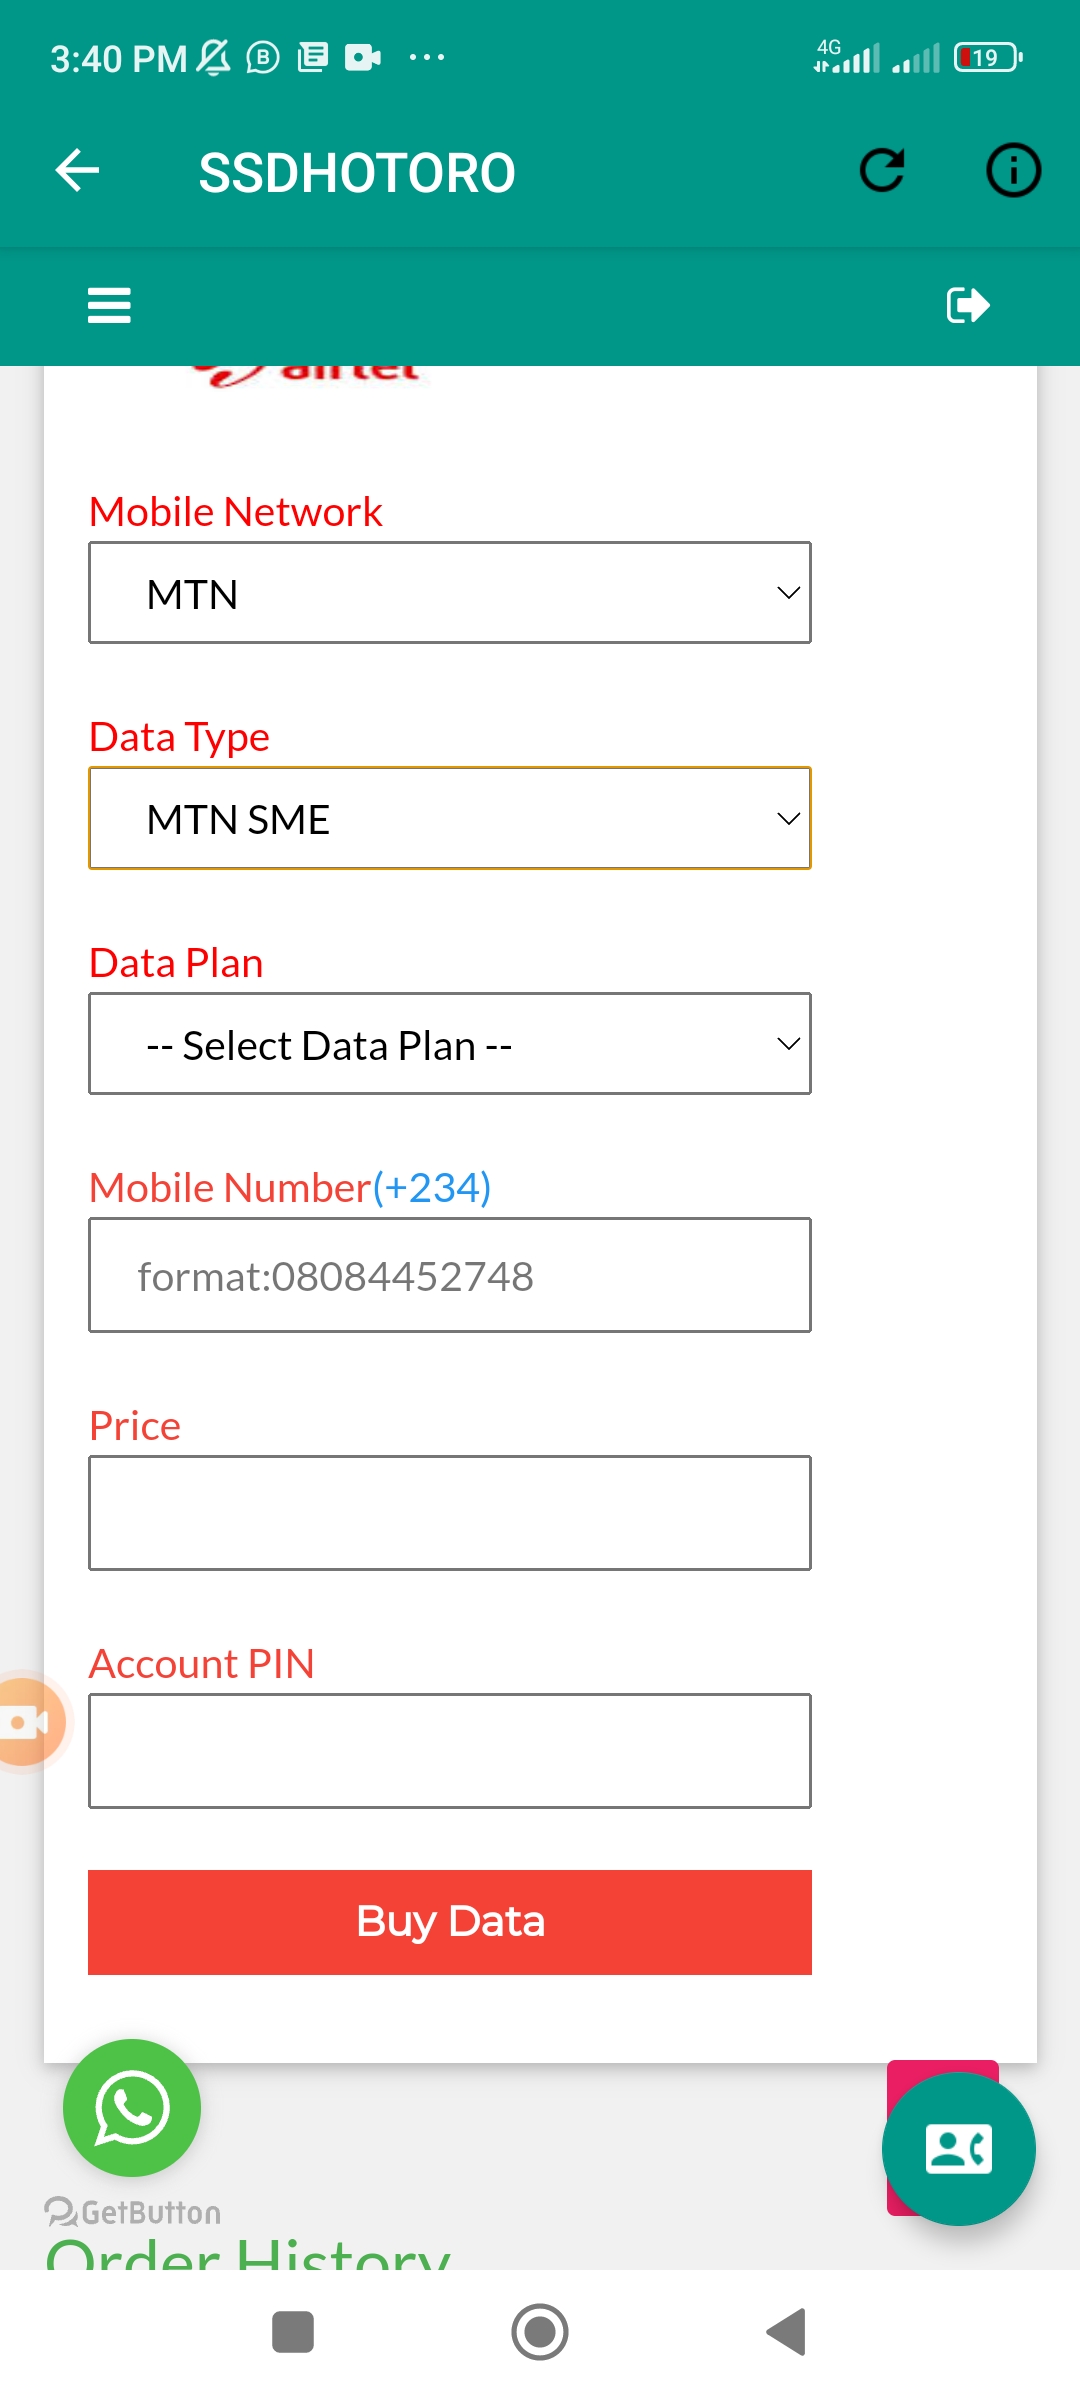Open the Data Type dropdown showing MTN SME

(x=450, y=818)
